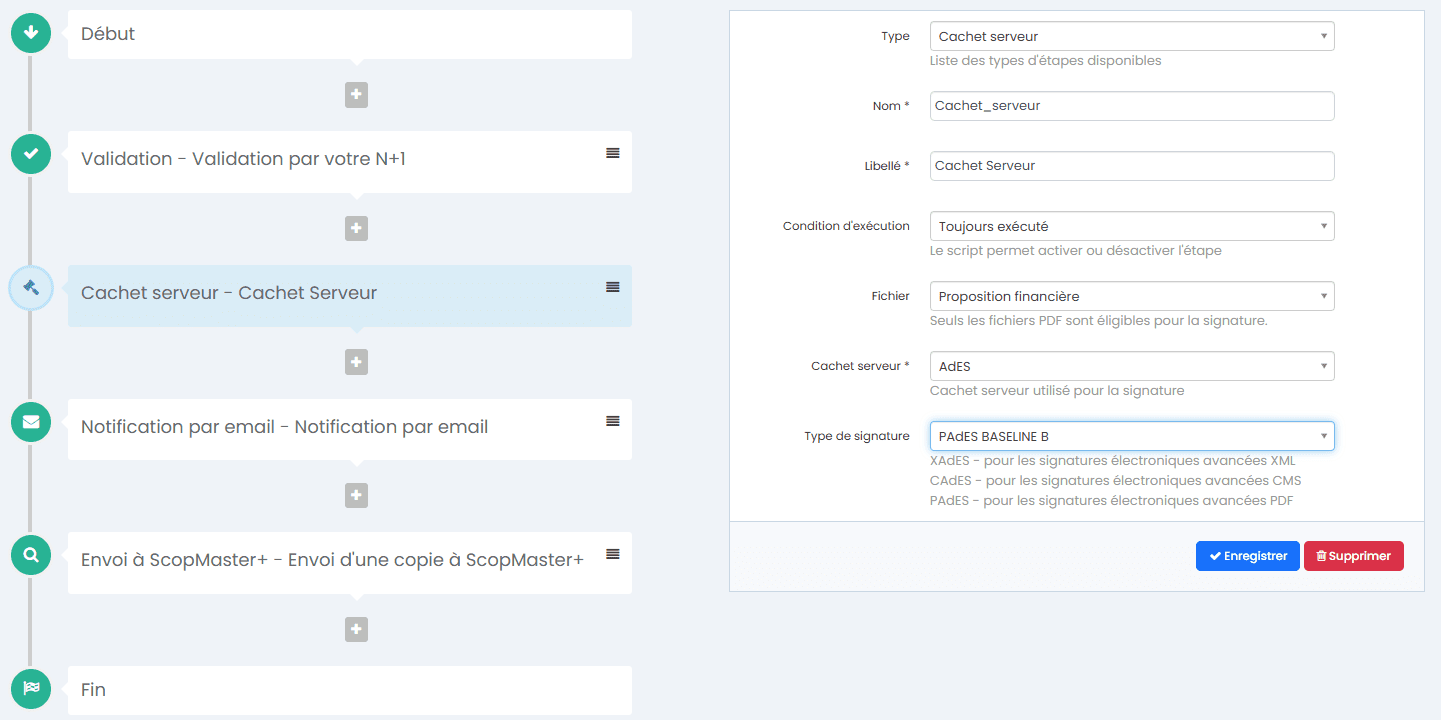Open the hamburger menu on Validation par votre N+1
The image size is (1441, 720).
pyautogui.click(x=611, y=153)
